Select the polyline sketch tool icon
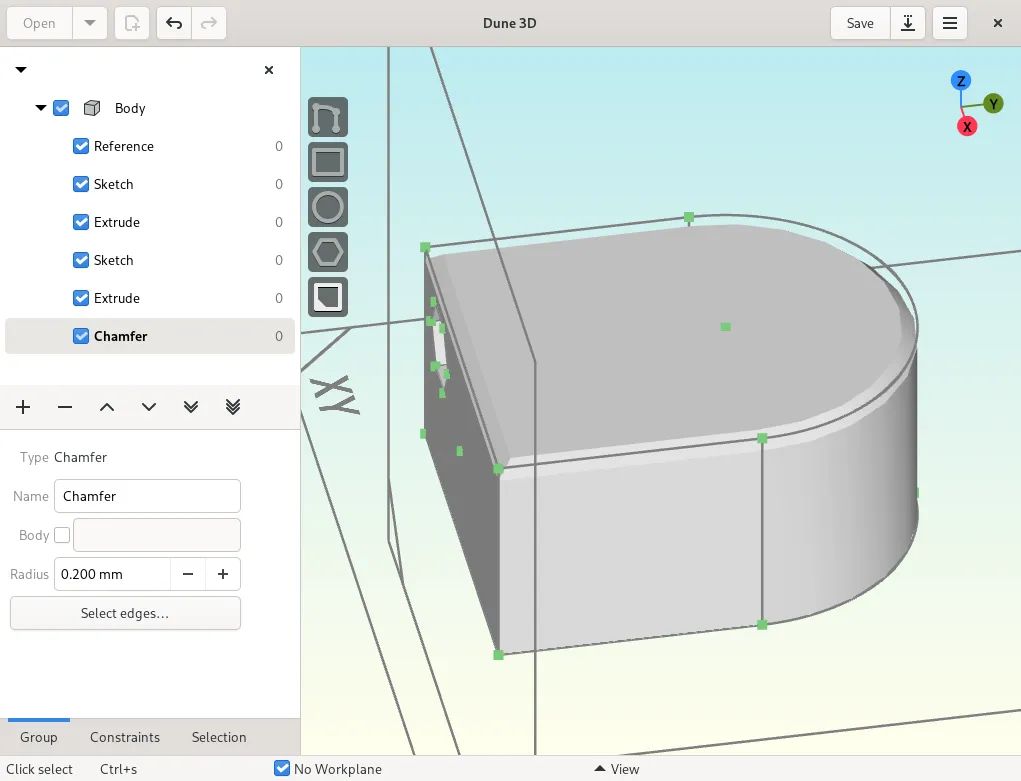This screenshot has height=781, width=1021. [x=328, y=117]
